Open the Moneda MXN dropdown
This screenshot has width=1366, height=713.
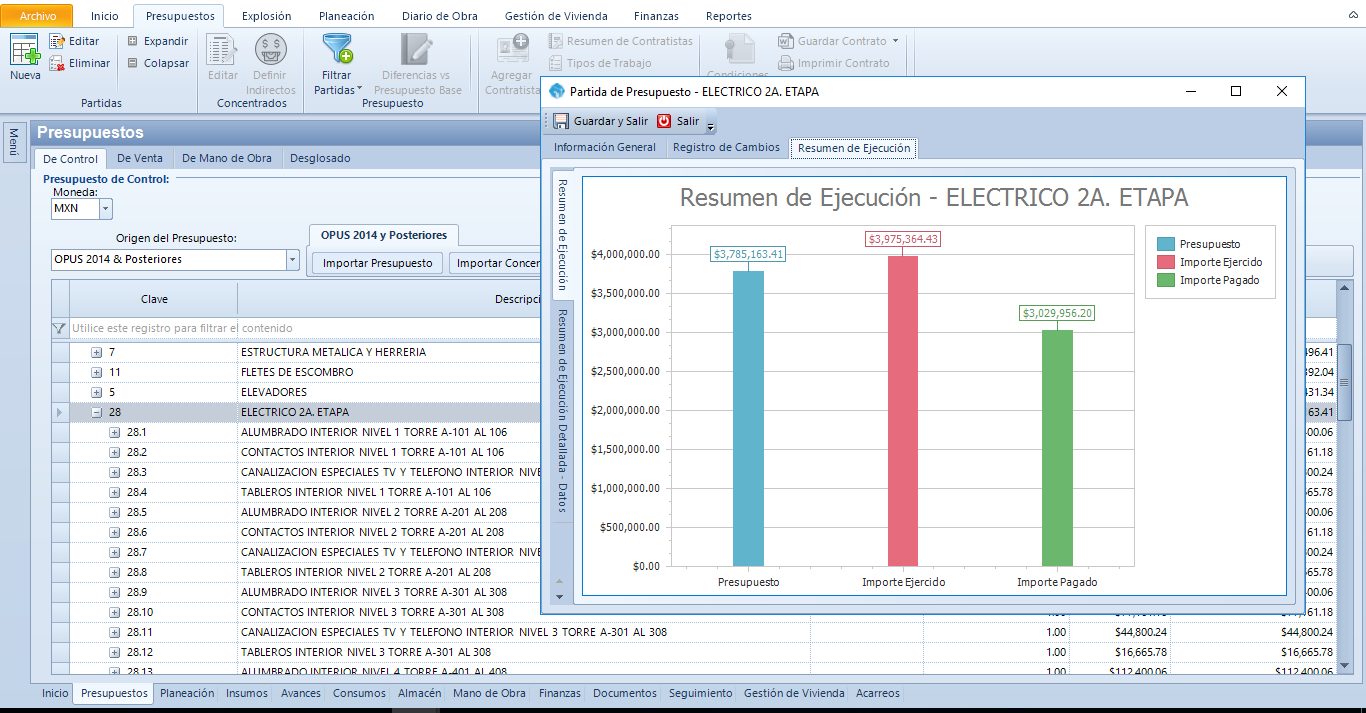(106, 209)
